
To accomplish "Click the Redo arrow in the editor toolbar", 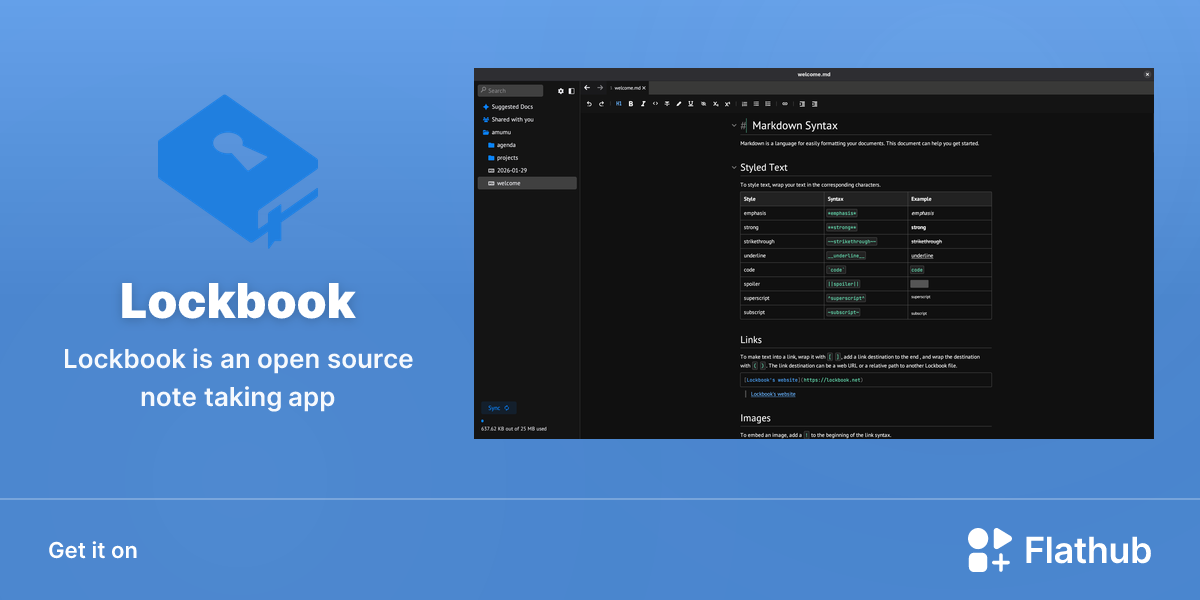I will tap(601, 104).
